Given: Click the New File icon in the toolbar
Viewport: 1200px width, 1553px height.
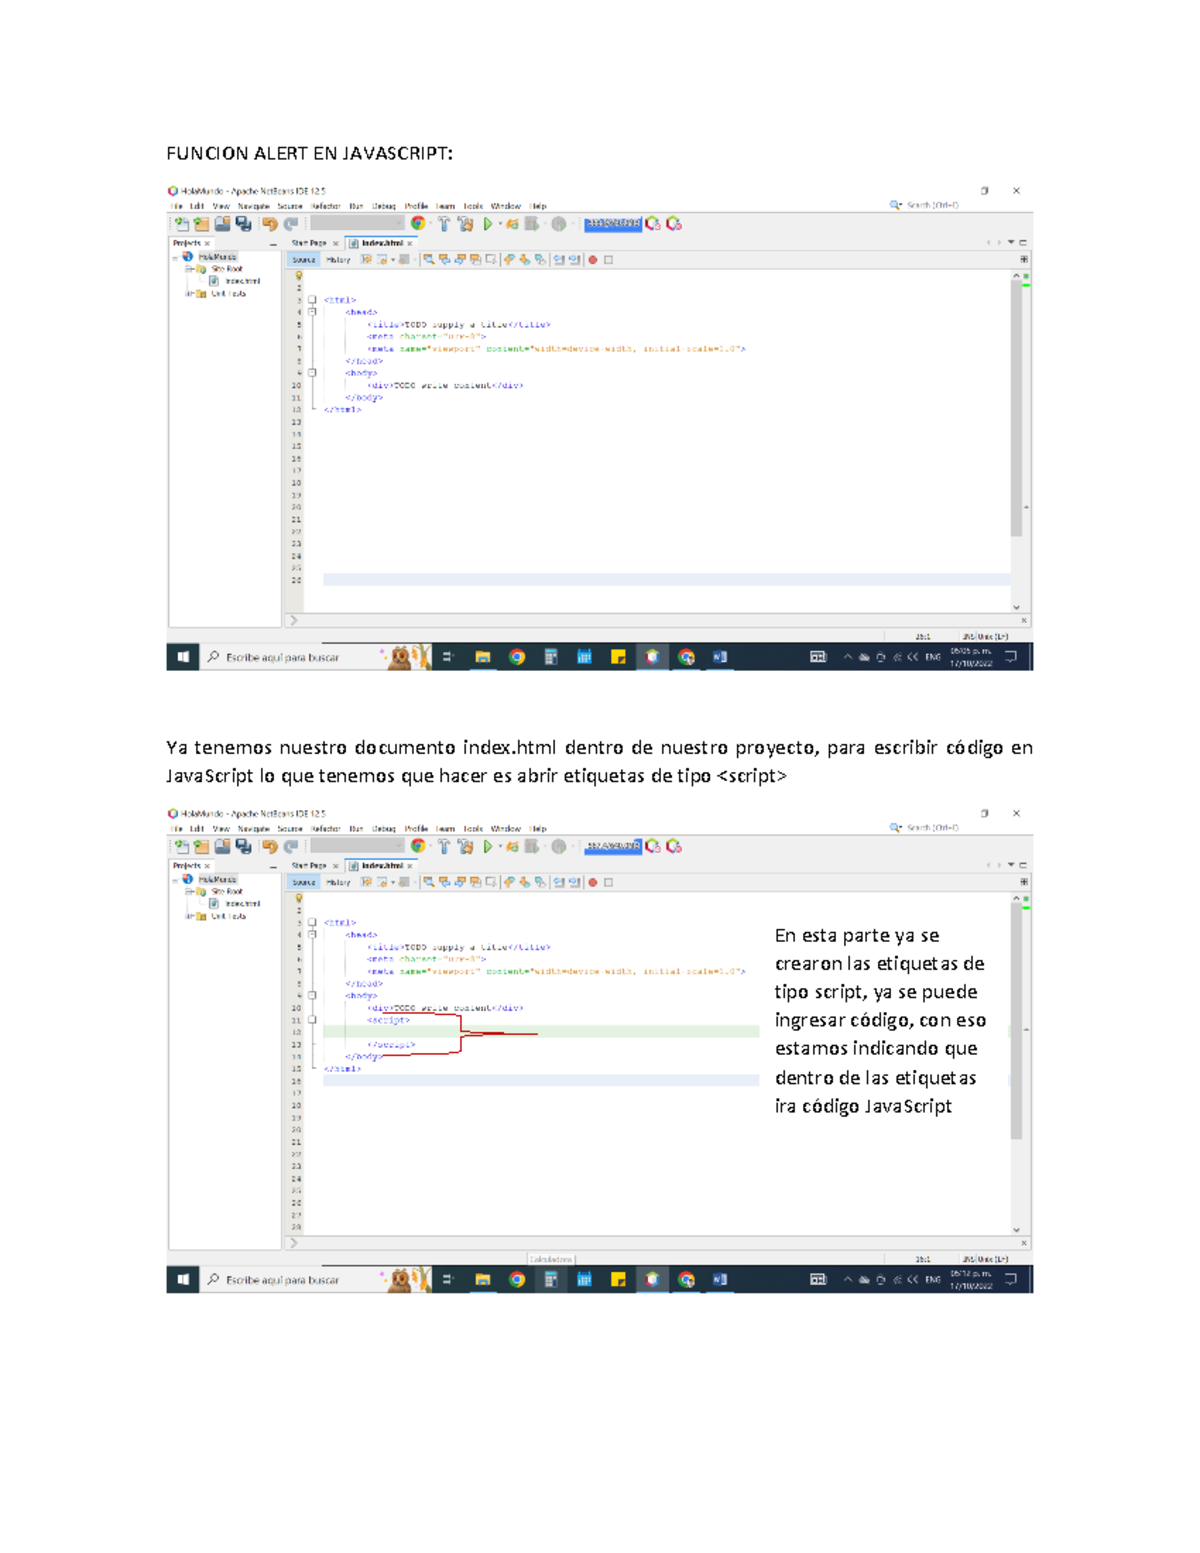Looking at the screenshot, I should click(183, 222).
